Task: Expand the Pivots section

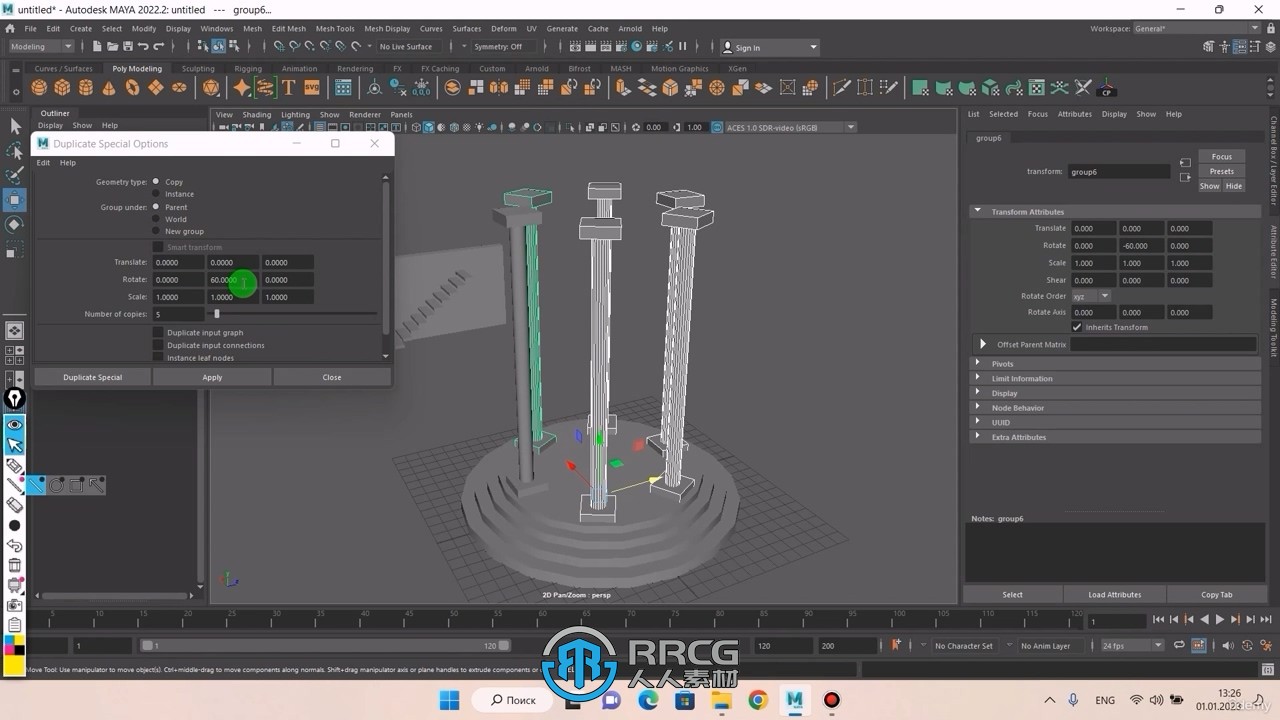Action: point(1115,364)
